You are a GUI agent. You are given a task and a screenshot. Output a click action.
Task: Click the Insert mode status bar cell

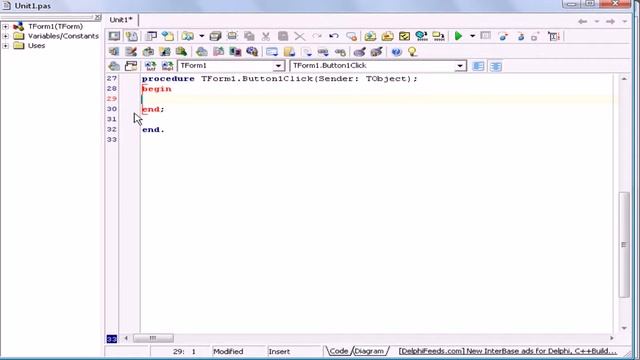(x=294, y=351)
